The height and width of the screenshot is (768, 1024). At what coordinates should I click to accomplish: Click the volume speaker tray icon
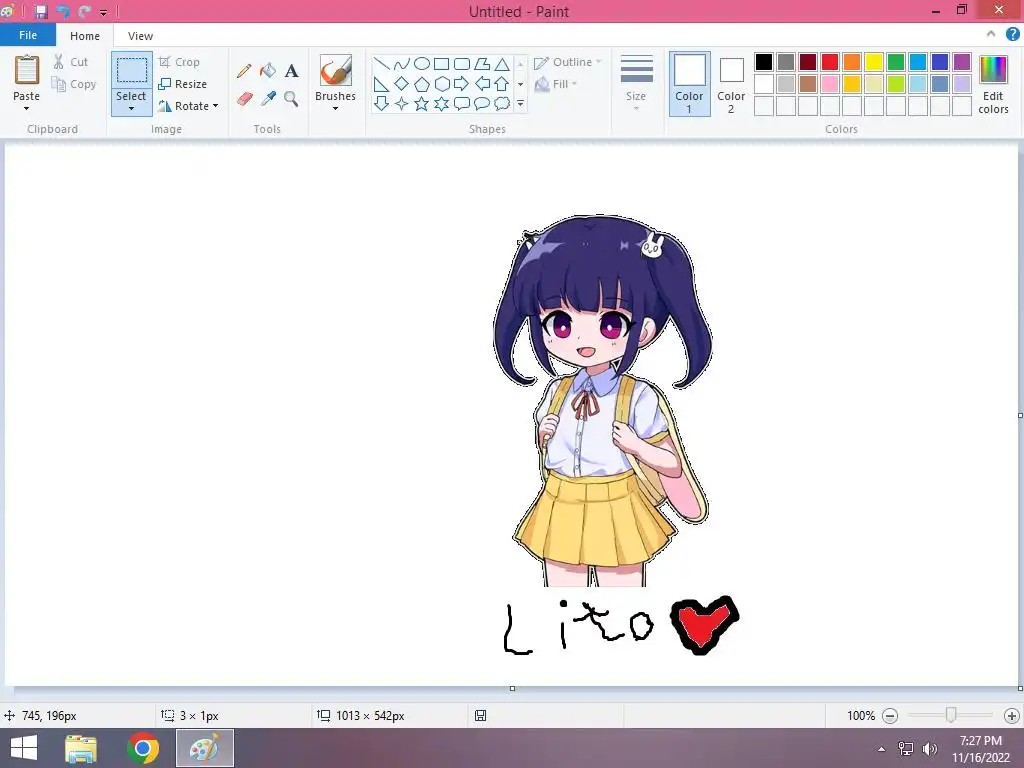tap(930, 749)
